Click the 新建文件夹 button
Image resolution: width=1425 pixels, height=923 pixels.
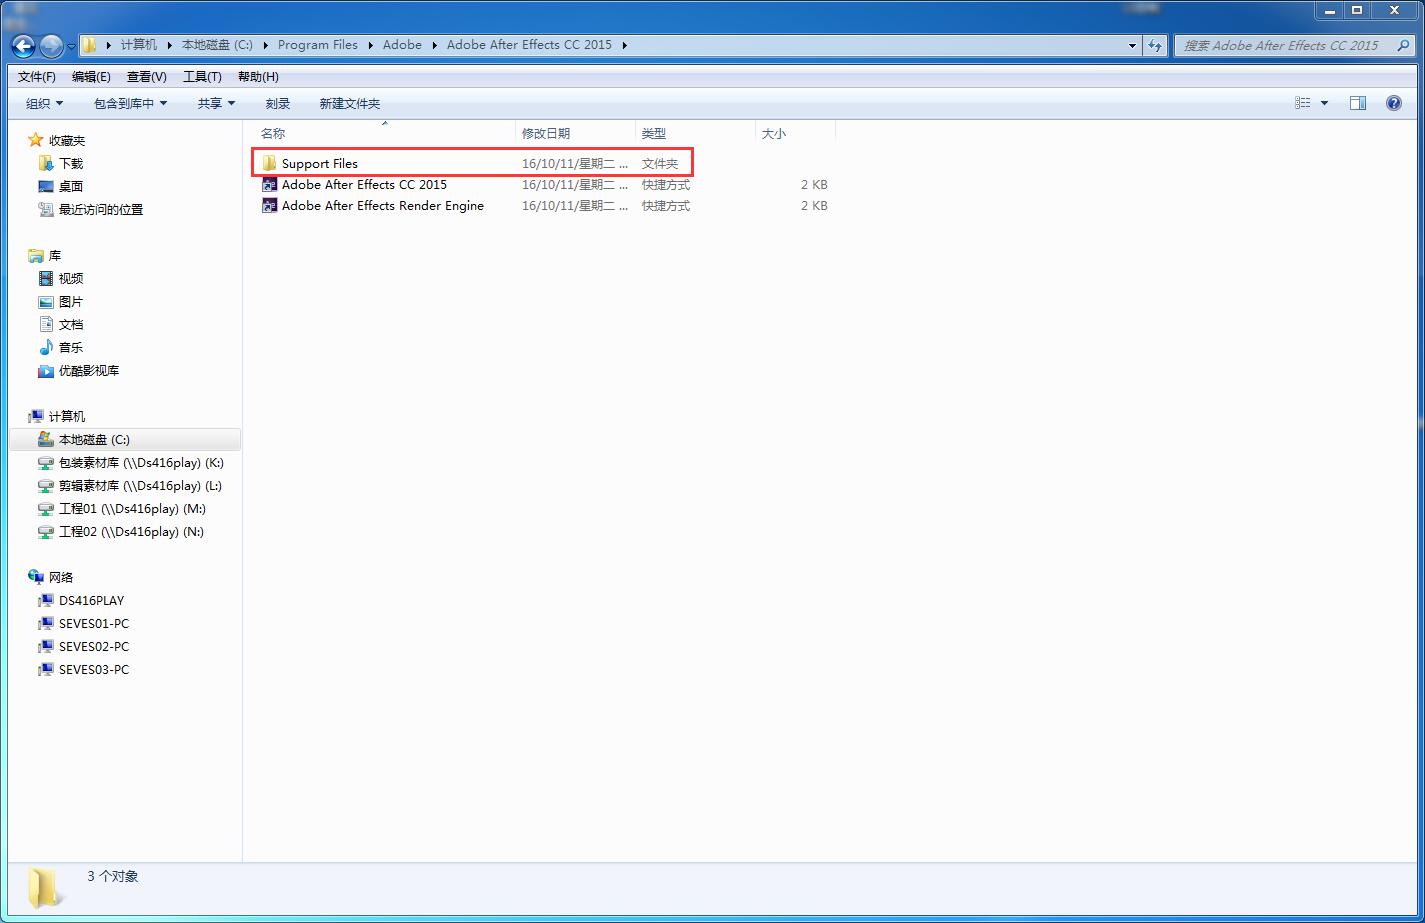point(350,103)
